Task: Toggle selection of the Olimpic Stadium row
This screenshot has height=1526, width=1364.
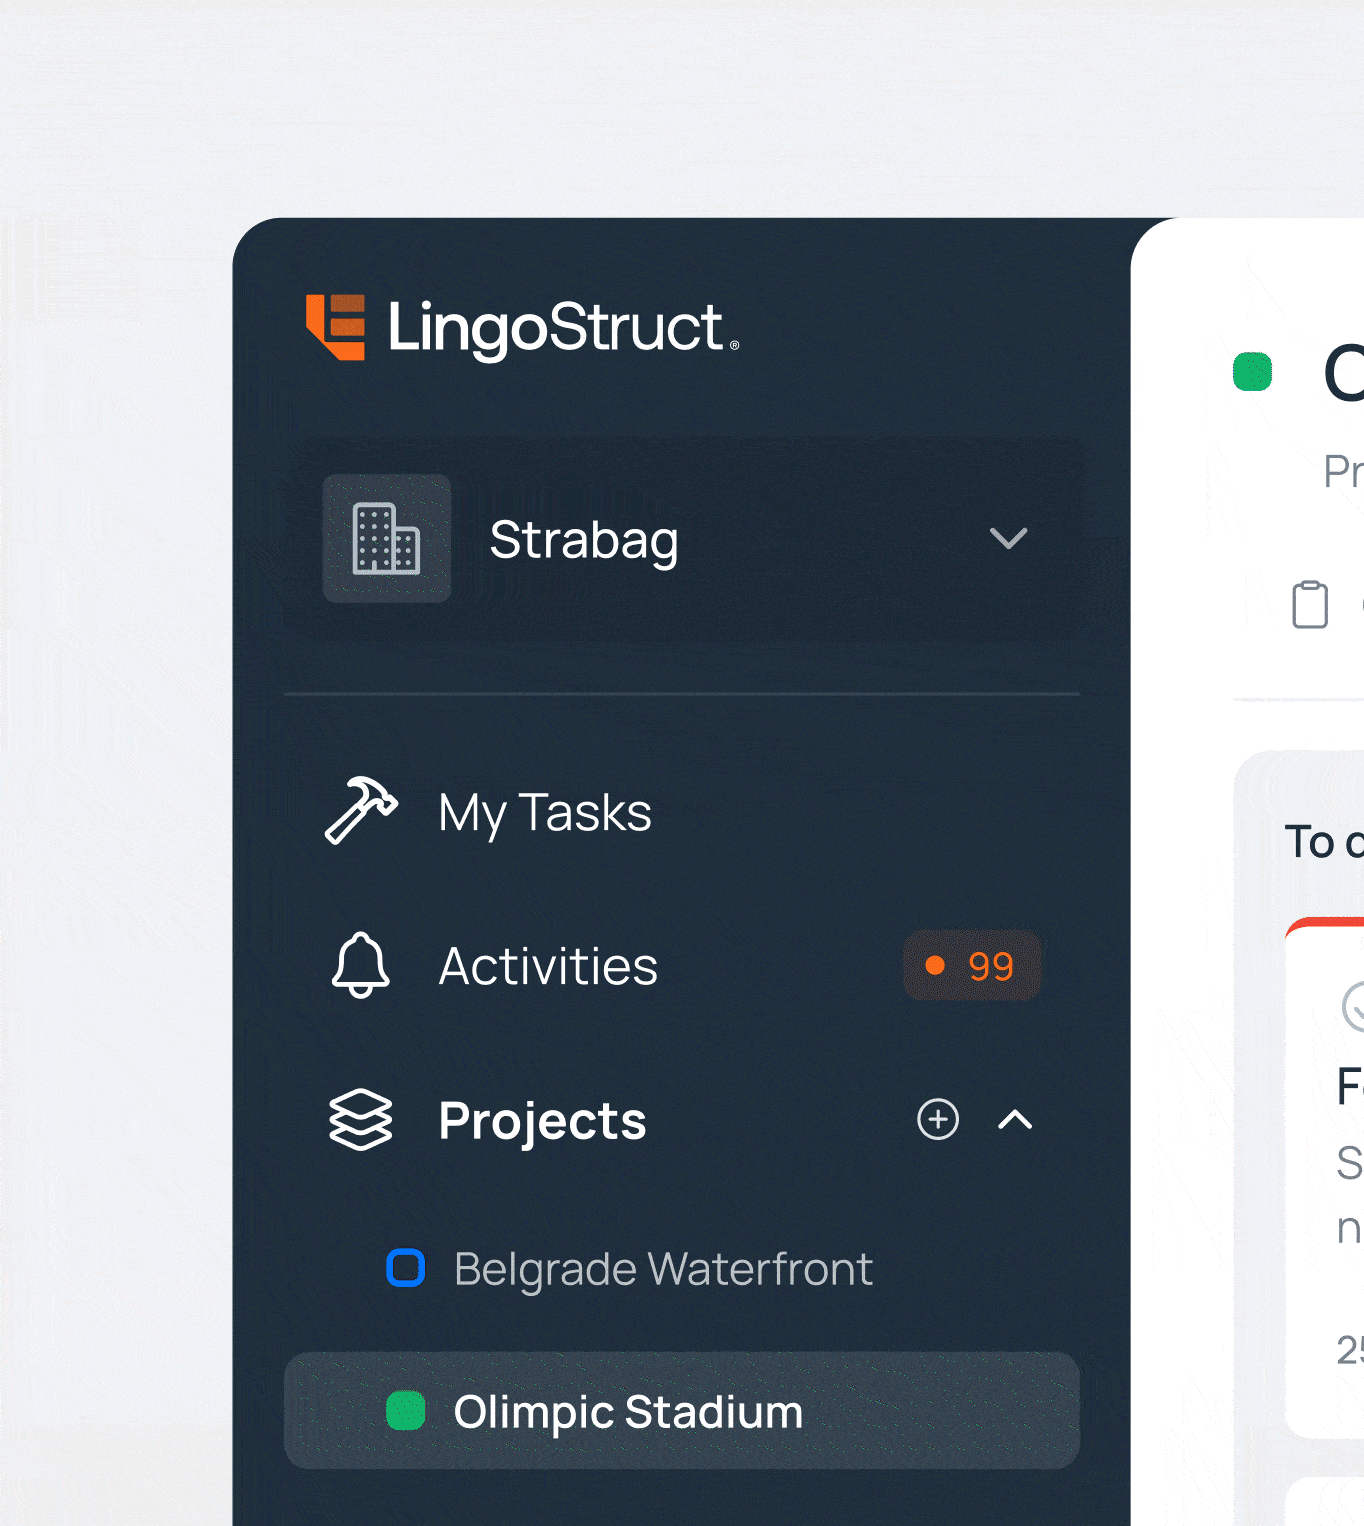Action: click(x=683, y=1412)
